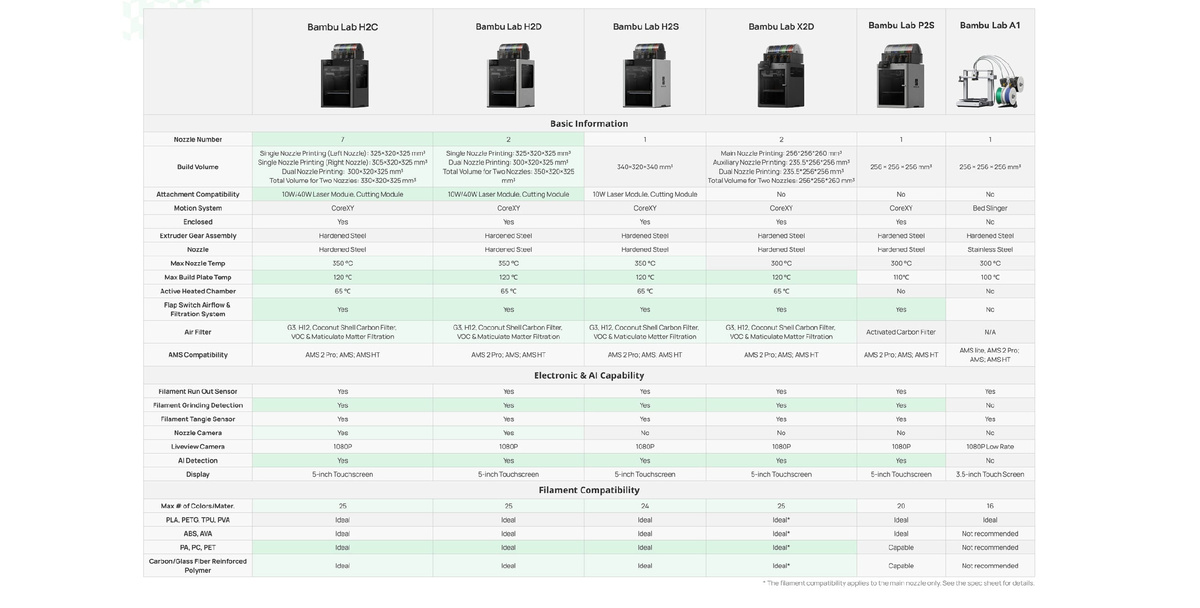
Task: Click the "PA, PC, PET" row label
Action: (198, 547)
